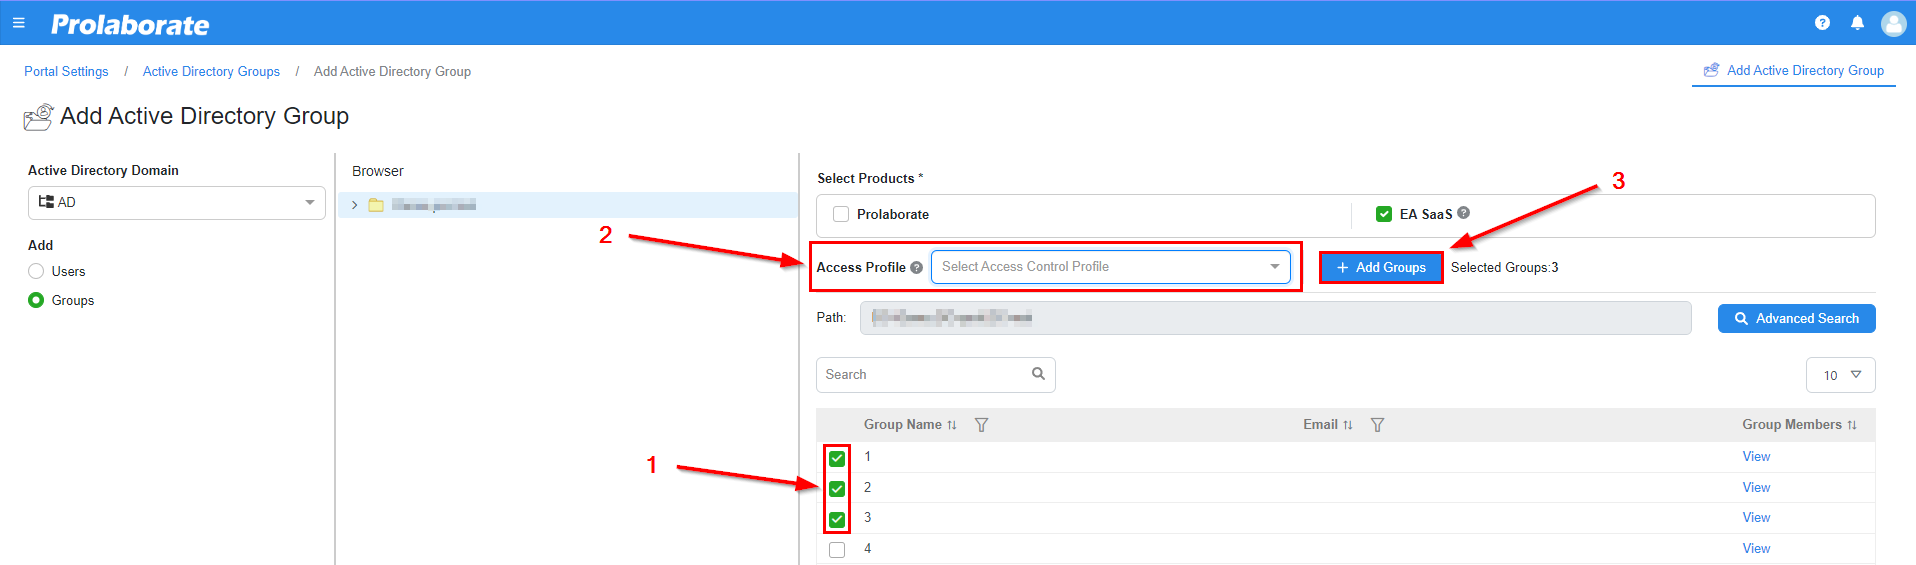
Task: View members of group 1
Action: pos(1756,457)
